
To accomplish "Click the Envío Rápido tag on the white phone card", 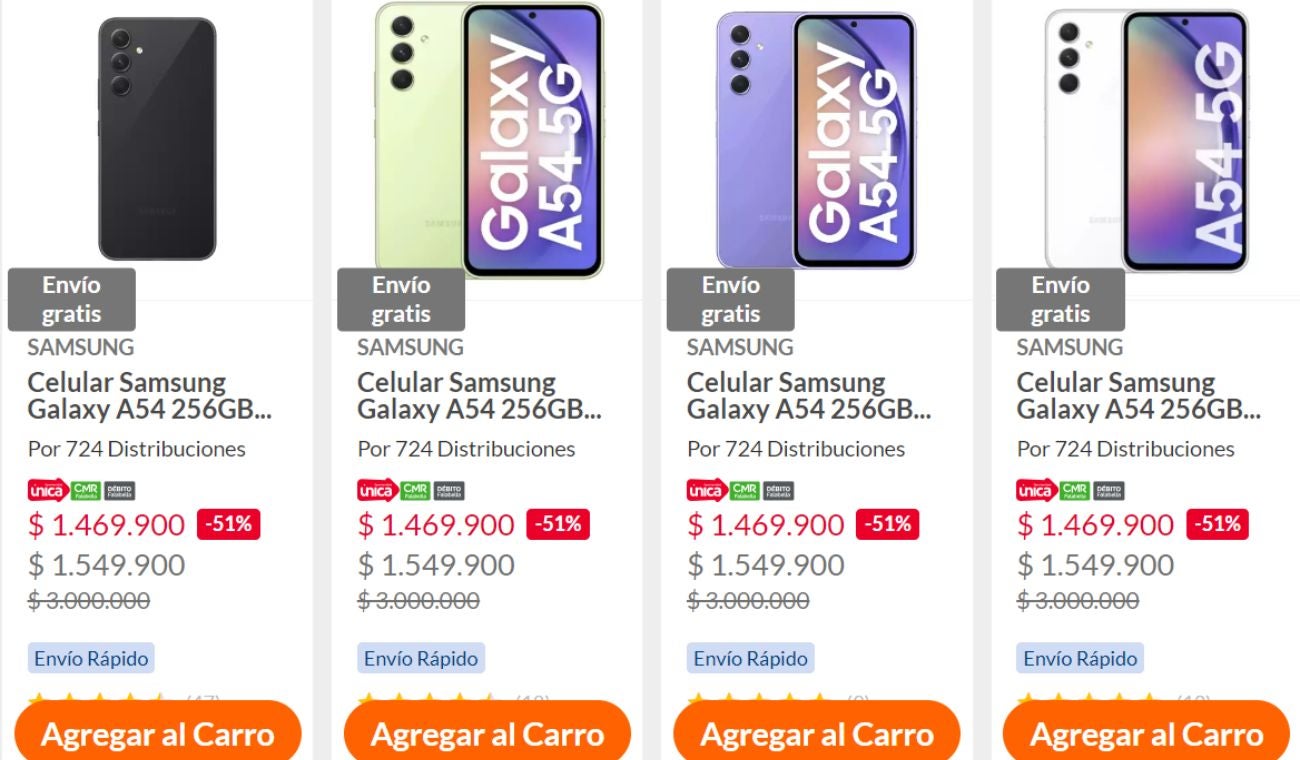I will (1081, 658).
